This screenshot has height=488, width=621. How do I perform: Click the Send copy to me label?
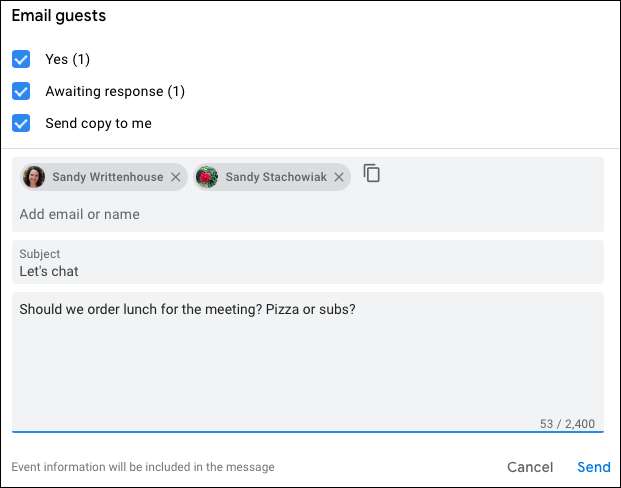pos(98,124)
